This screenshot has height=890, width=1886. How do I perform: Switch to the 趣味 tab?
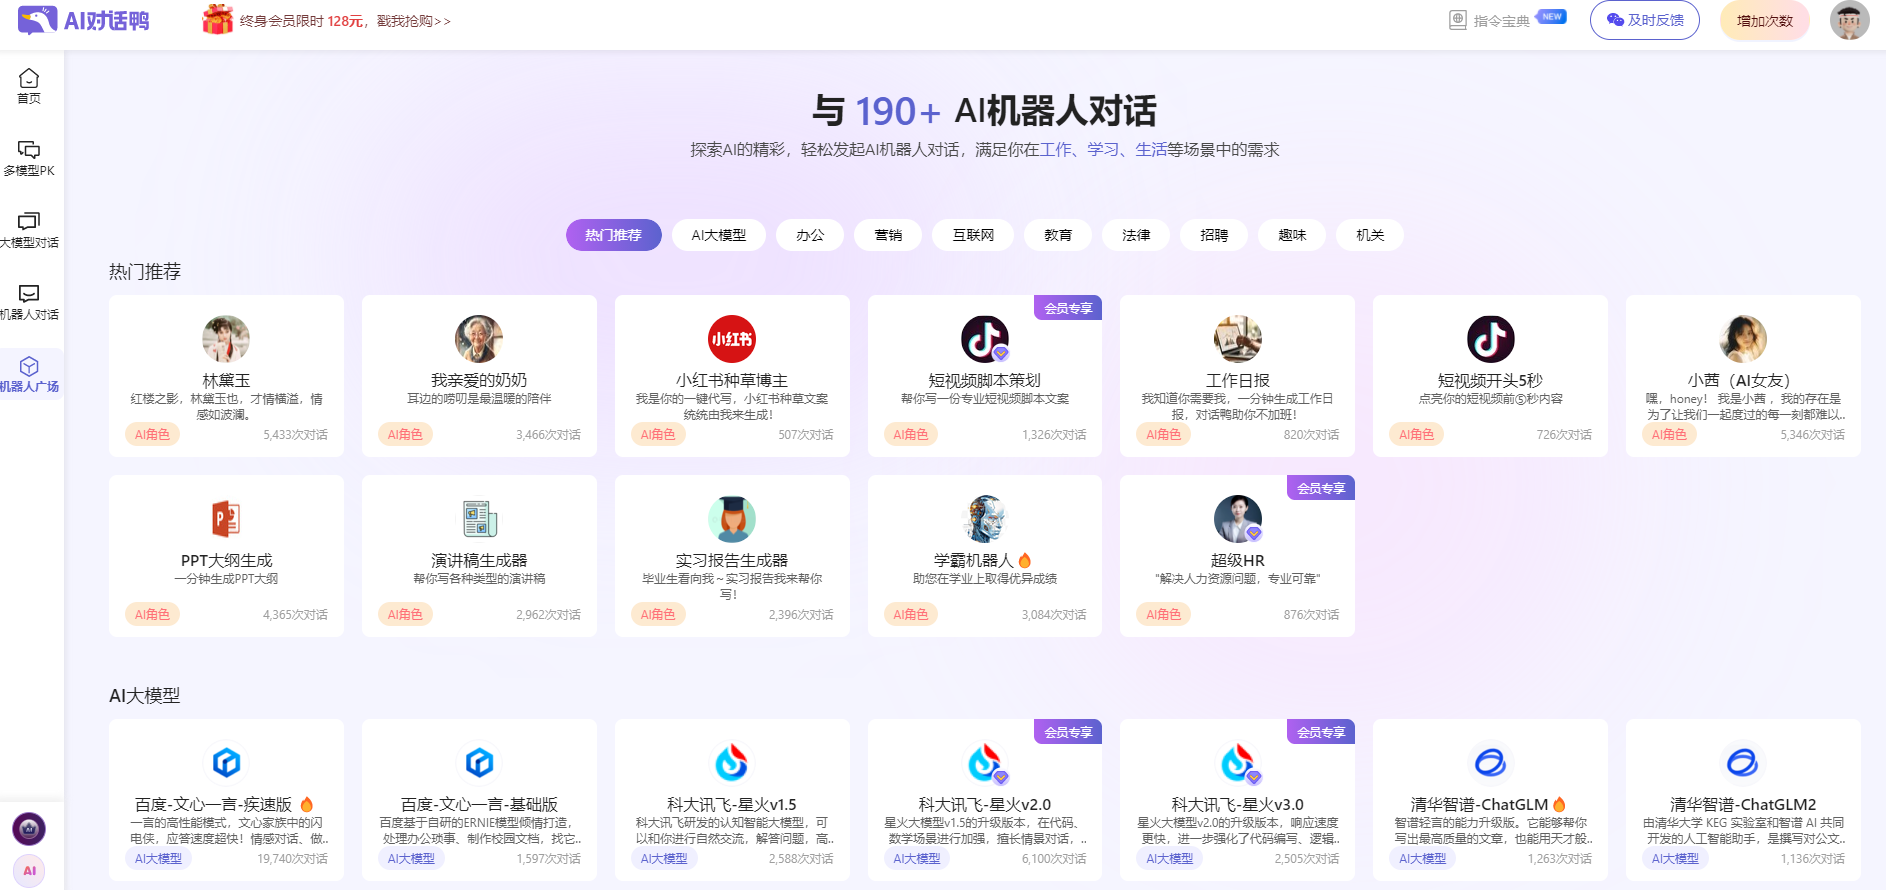click(1292, 235)
